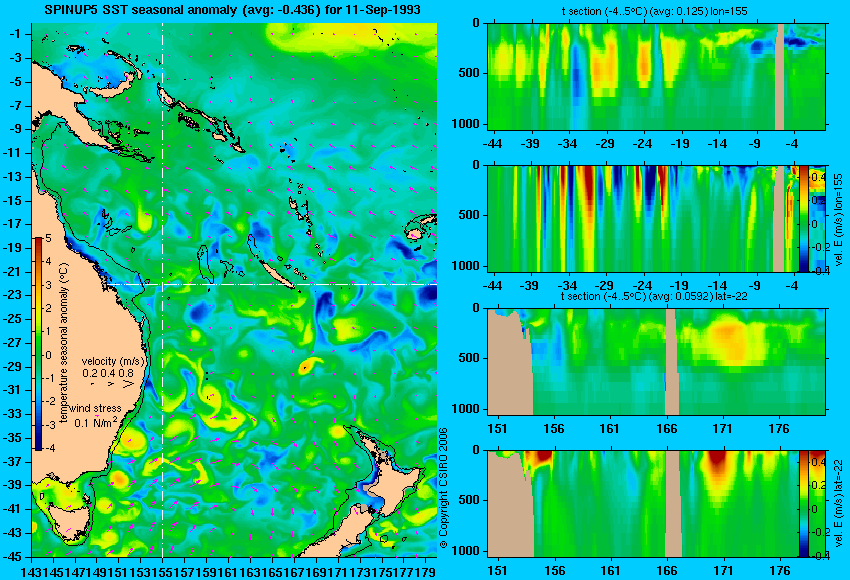Click the '166' tick under lat=-22 temperature section
Image resolution: width=850 pixels, height=580 pixels.
coord(666,428)
